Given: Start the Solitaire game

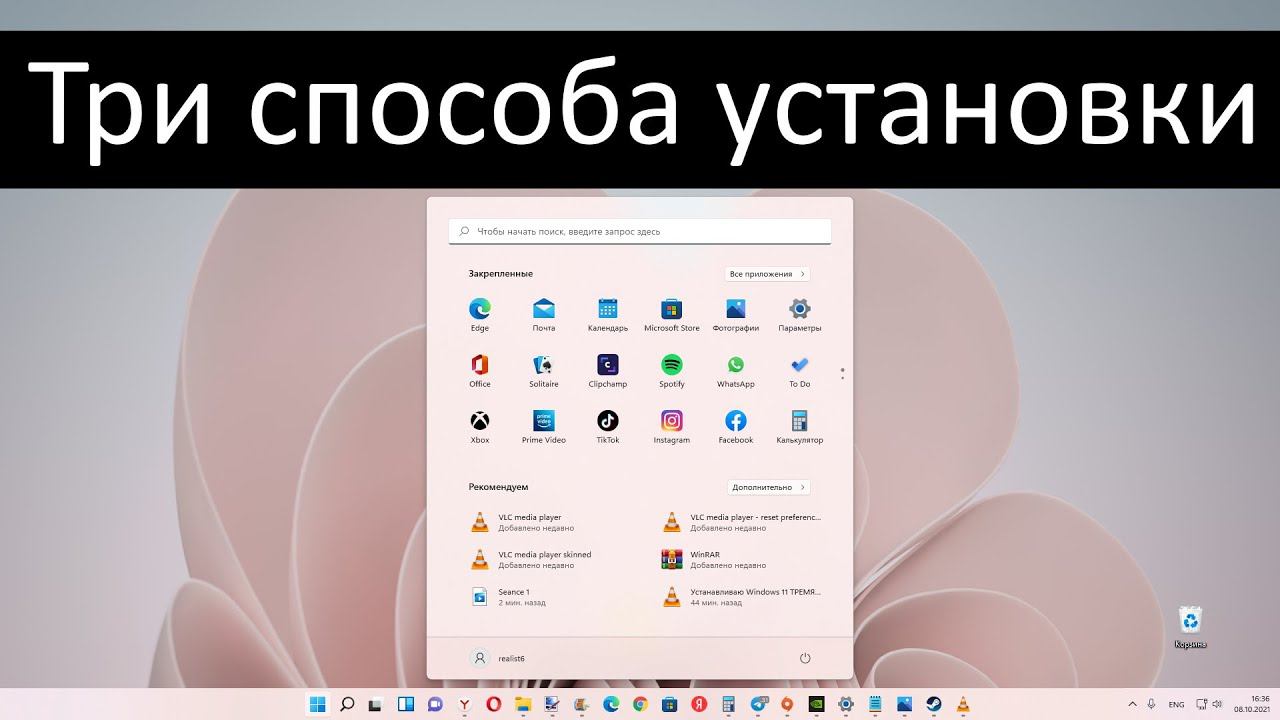Looking at the screenshot, I should (x=544, y=371).
